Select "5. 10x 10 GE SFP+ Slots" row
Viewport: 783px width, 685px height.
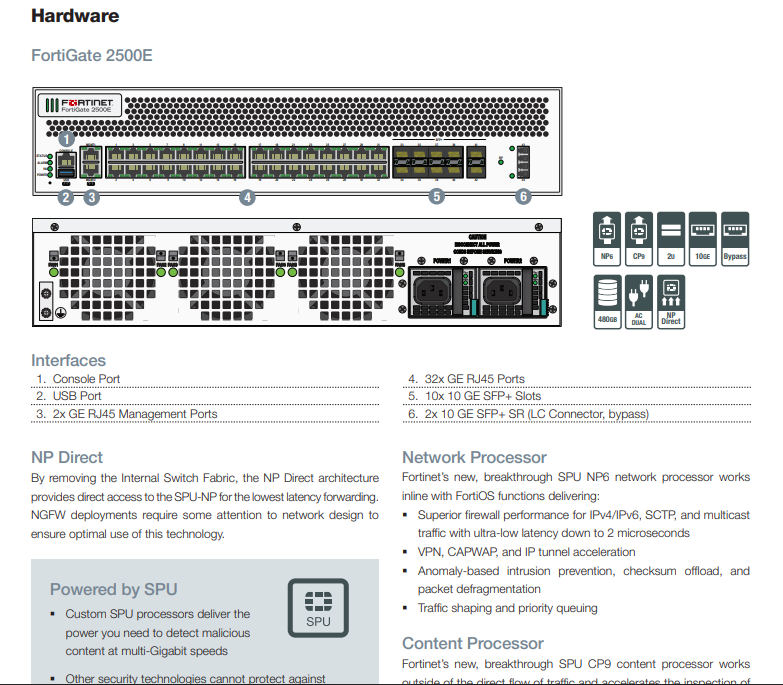pyautogui.click(x=577, y=396)
